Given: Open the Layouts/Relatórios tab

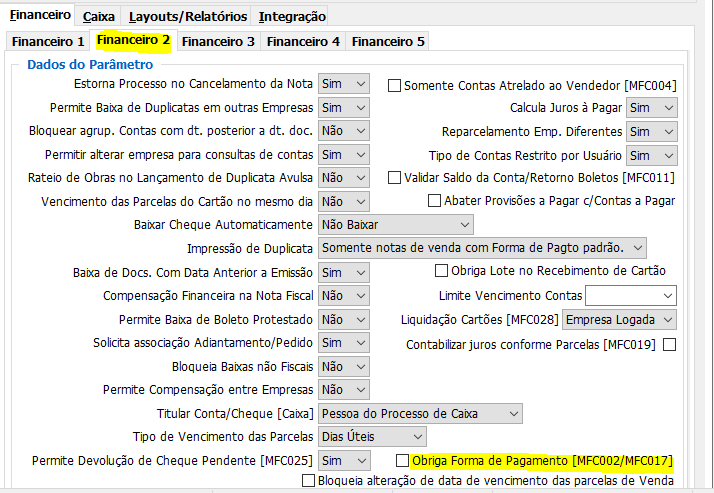Looking at the screenshot, I should [187, 16].
